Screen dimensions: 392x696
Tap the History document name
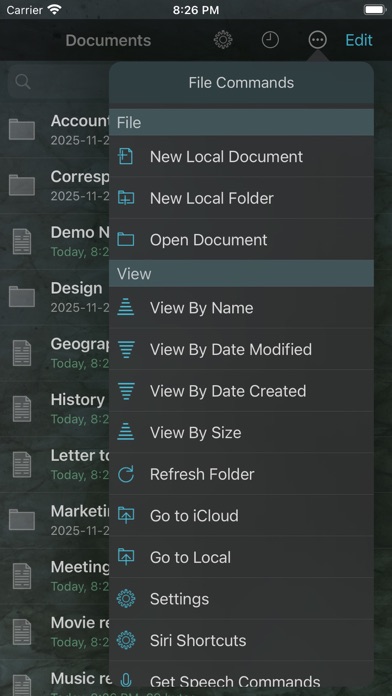click(x=77, y=399)
